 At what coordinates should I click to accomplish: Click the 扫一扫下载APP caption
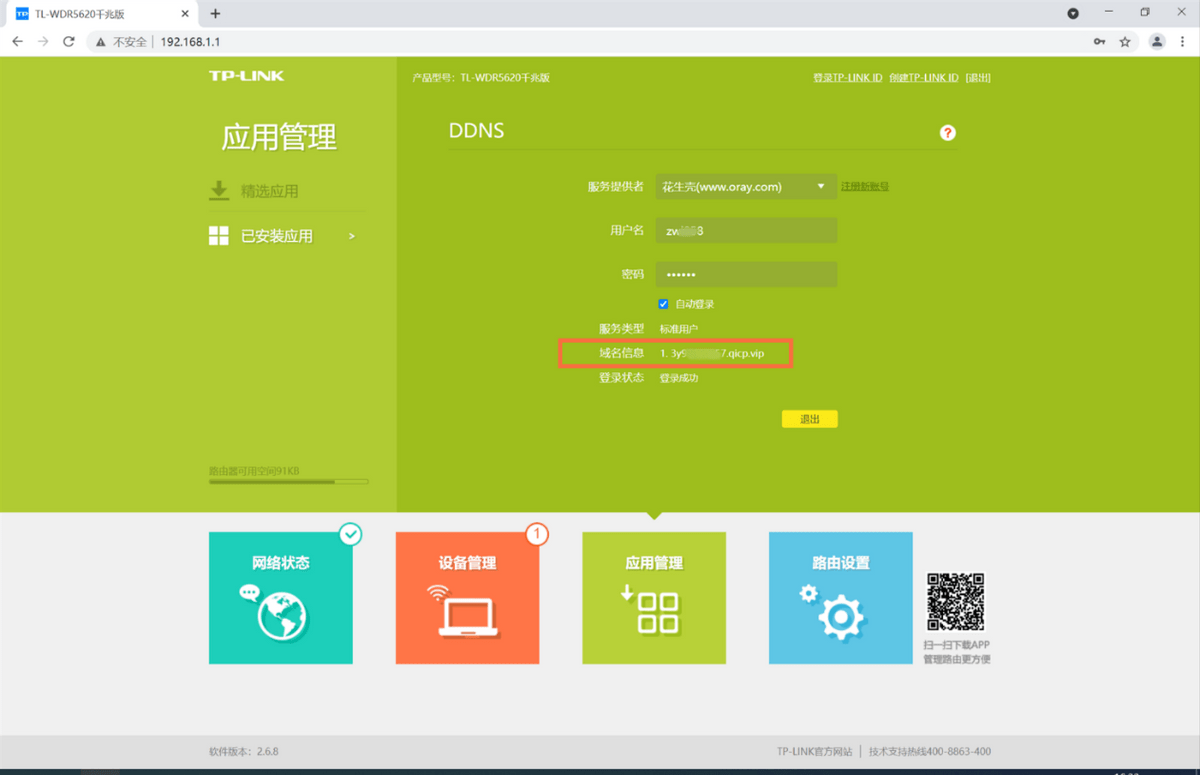(956, 645)
